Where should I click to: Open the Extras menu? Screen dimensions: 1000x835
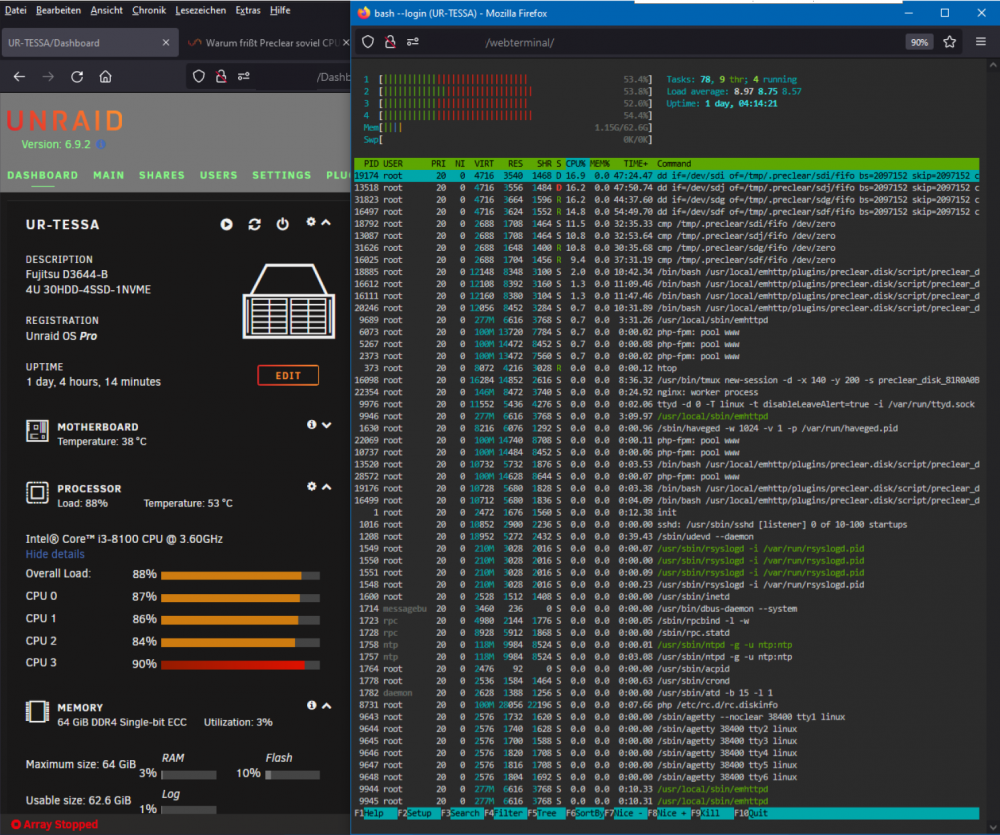coord(247,10)
